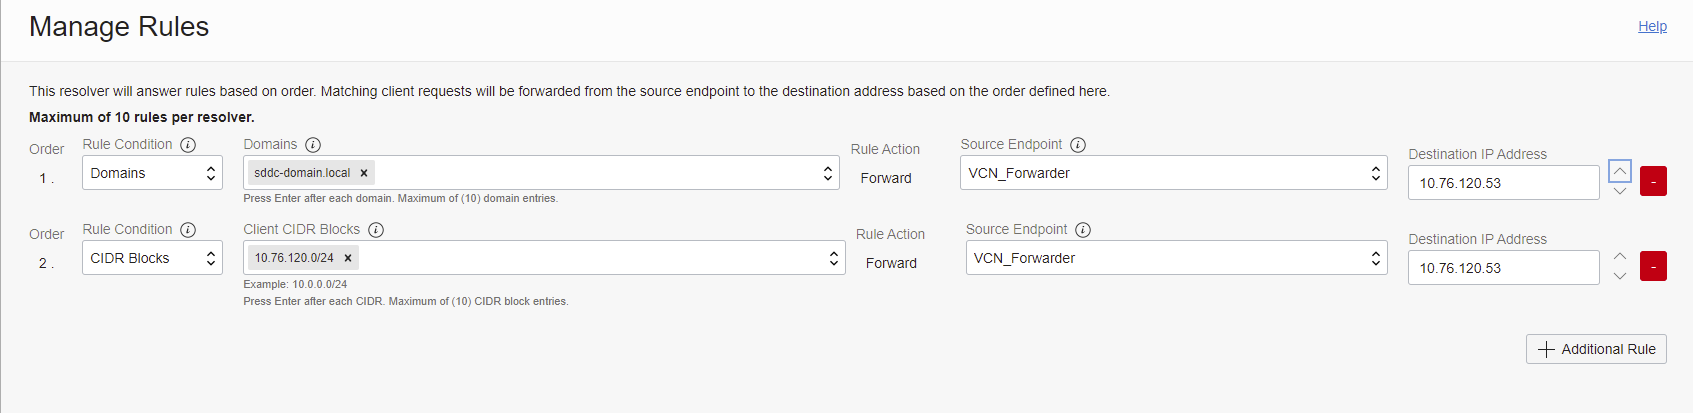Move rule 2 down with arrow
The height and width of the screenshot is (413, 1693).
coord(1620,276)
